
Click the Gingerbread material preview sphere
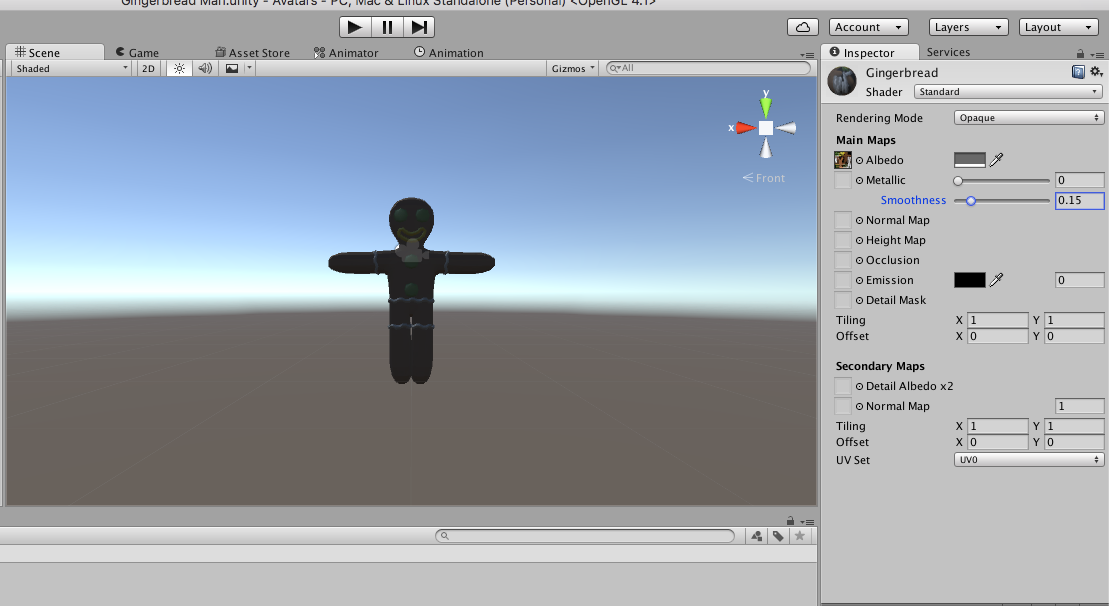click(842, 81)
